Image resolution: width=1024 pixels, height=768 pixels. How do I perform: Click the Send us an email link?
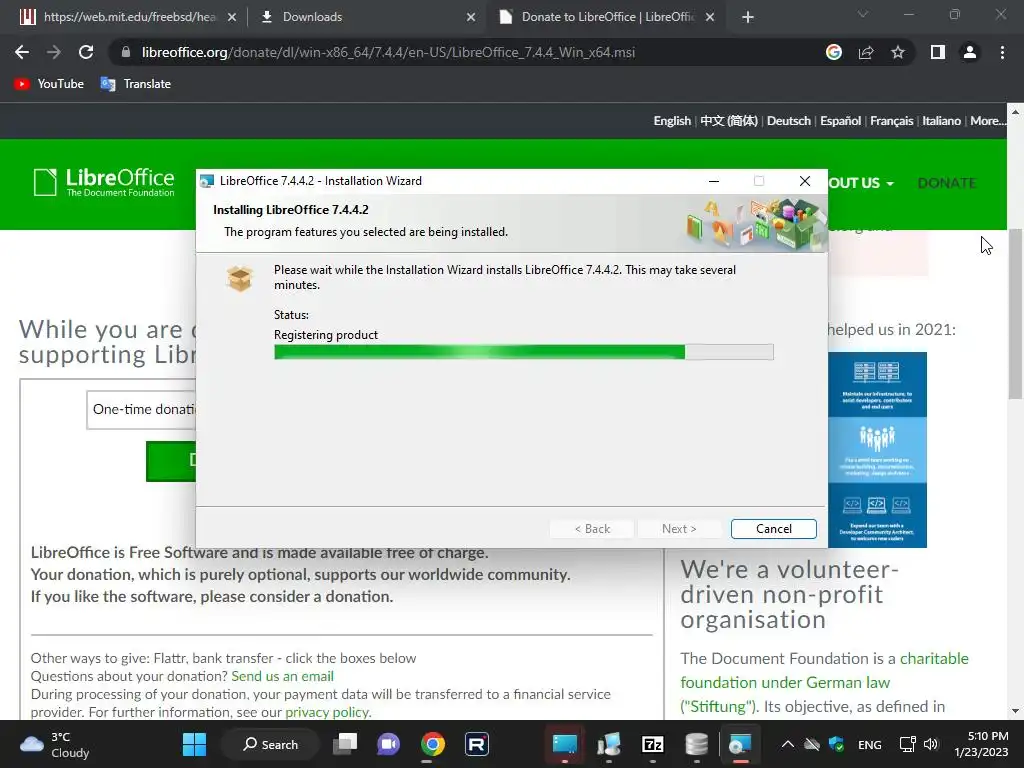tap(282, 676)
